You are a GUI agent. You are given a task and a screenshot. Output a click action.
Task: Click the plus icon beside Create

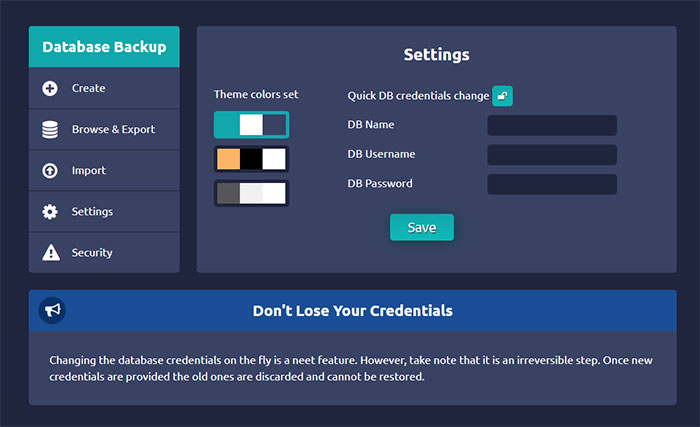coord(50,88)
